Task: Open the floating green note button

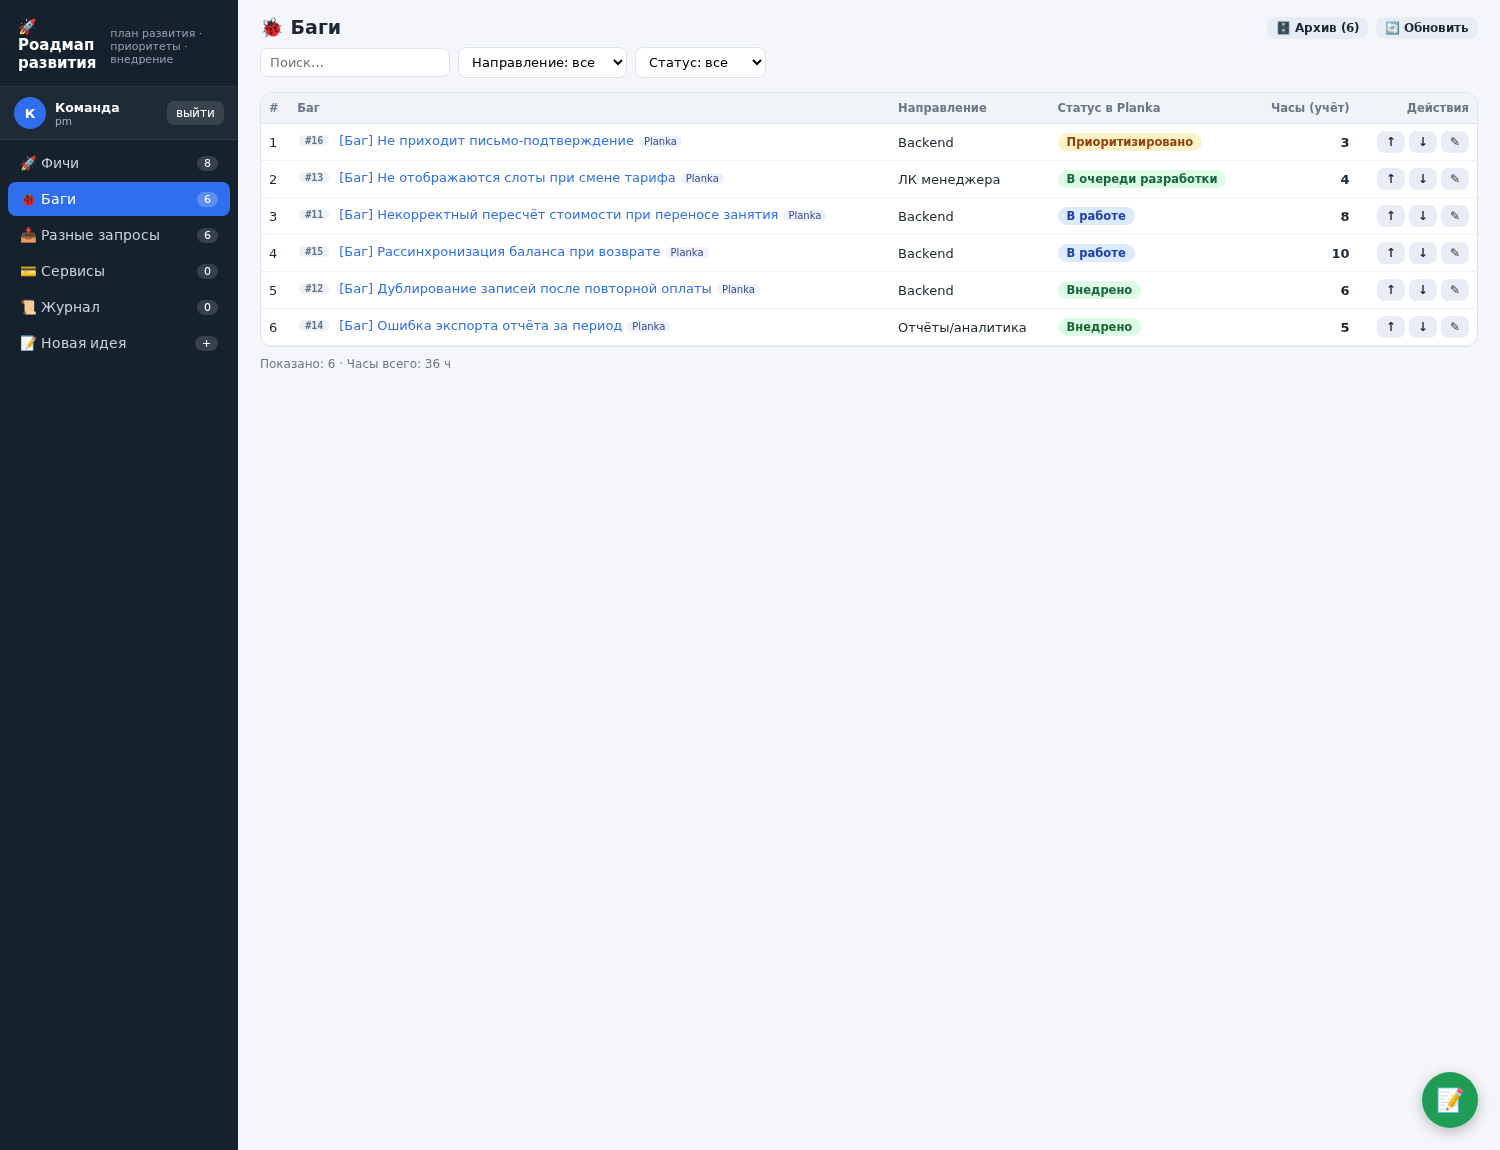Action: [x=1449, y=1100]
